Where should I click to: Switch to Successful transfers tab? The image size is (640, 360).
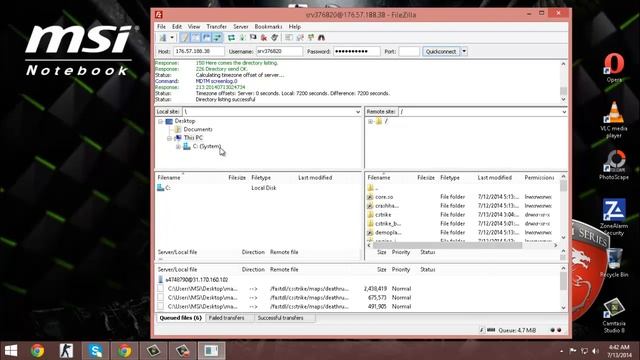(280, 318)
